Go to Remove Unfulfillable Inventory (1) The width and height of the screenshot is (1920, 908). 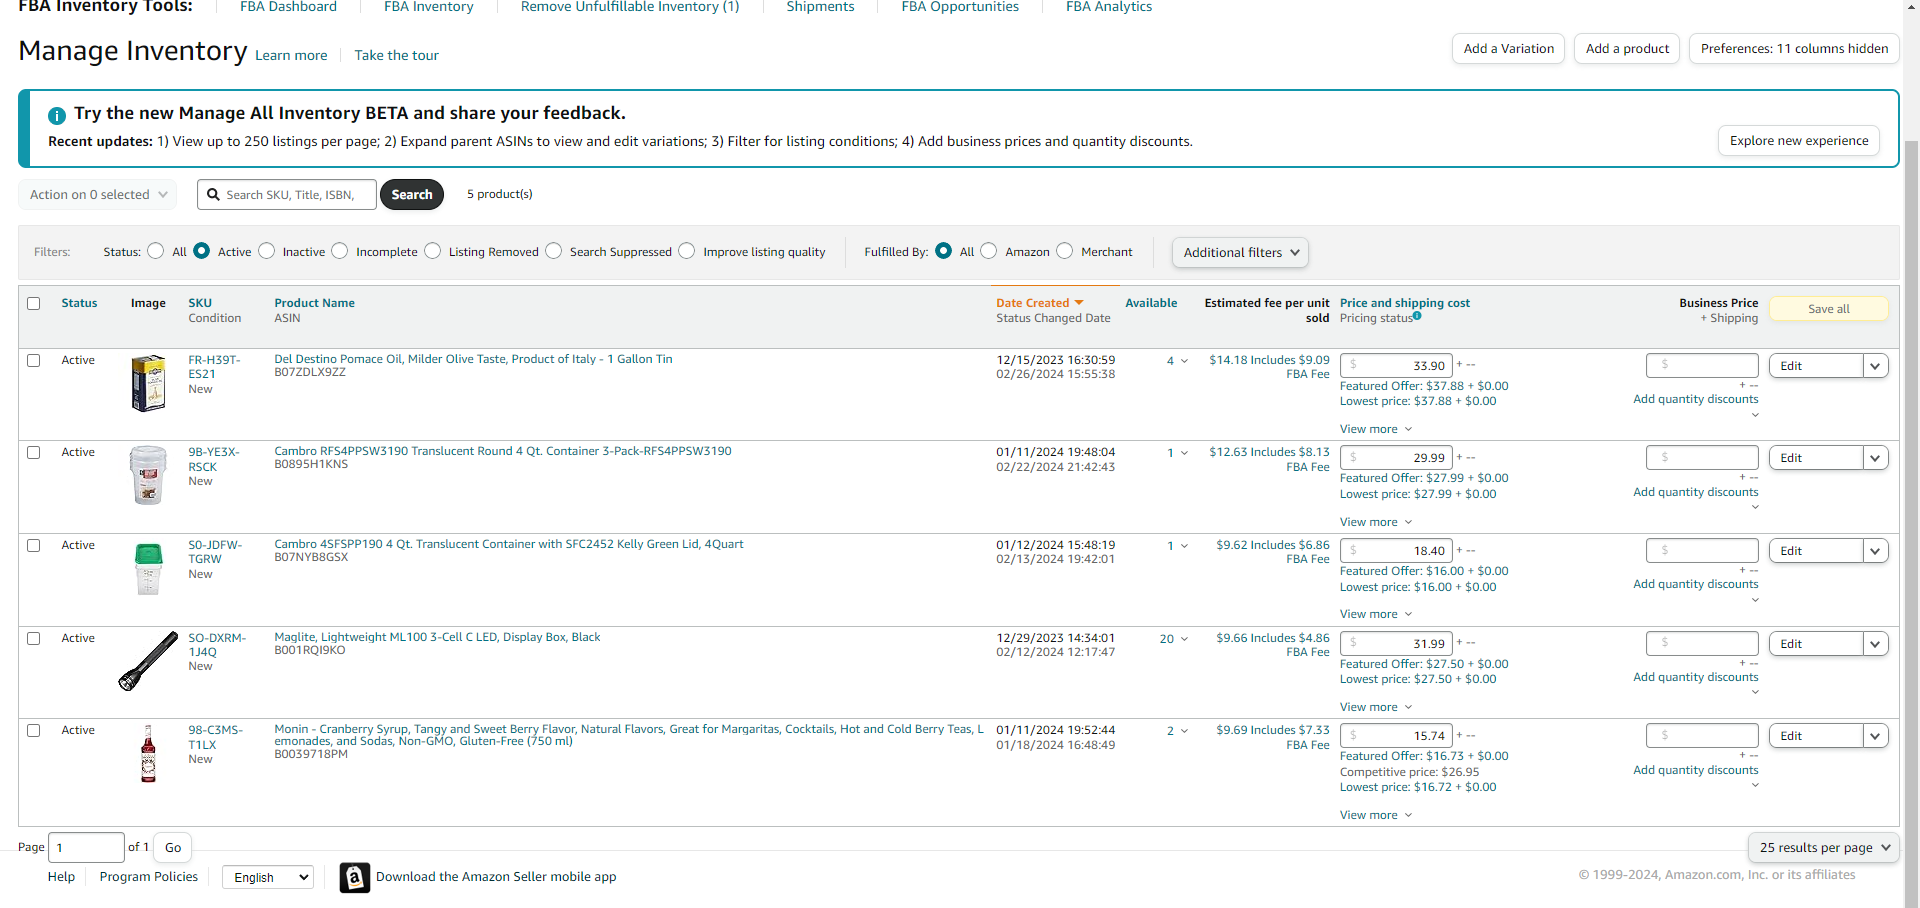coord(630,7)
